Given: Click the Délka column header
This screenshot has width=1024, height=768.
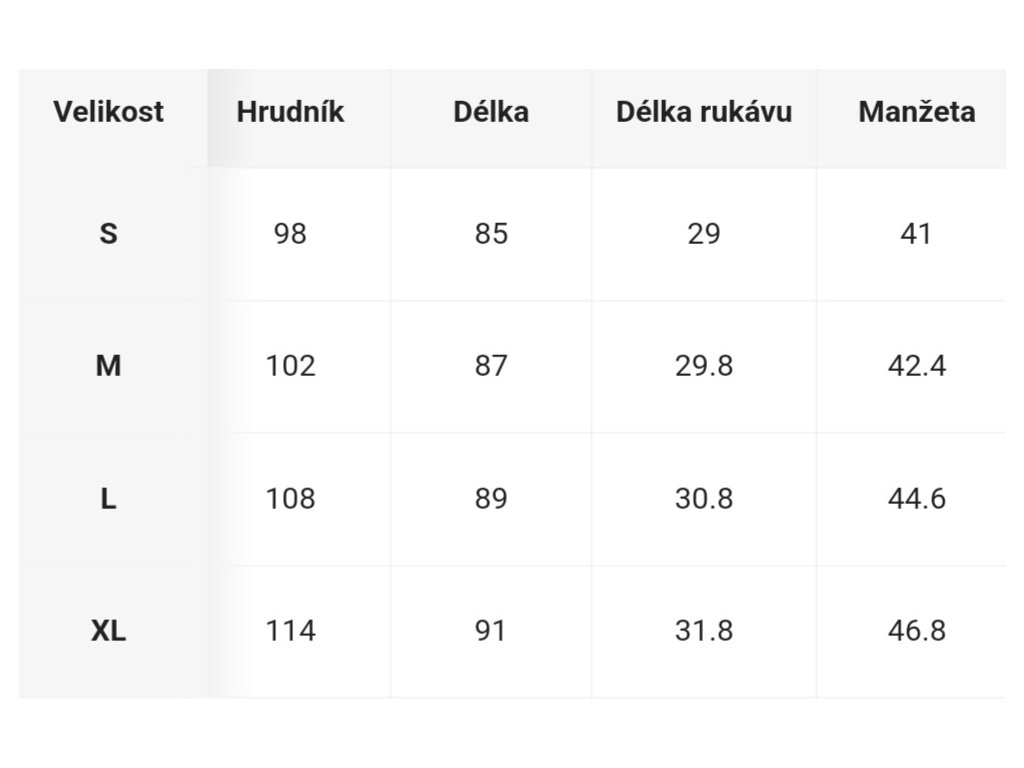Looking at the screenshot, I should coord(491,112).
